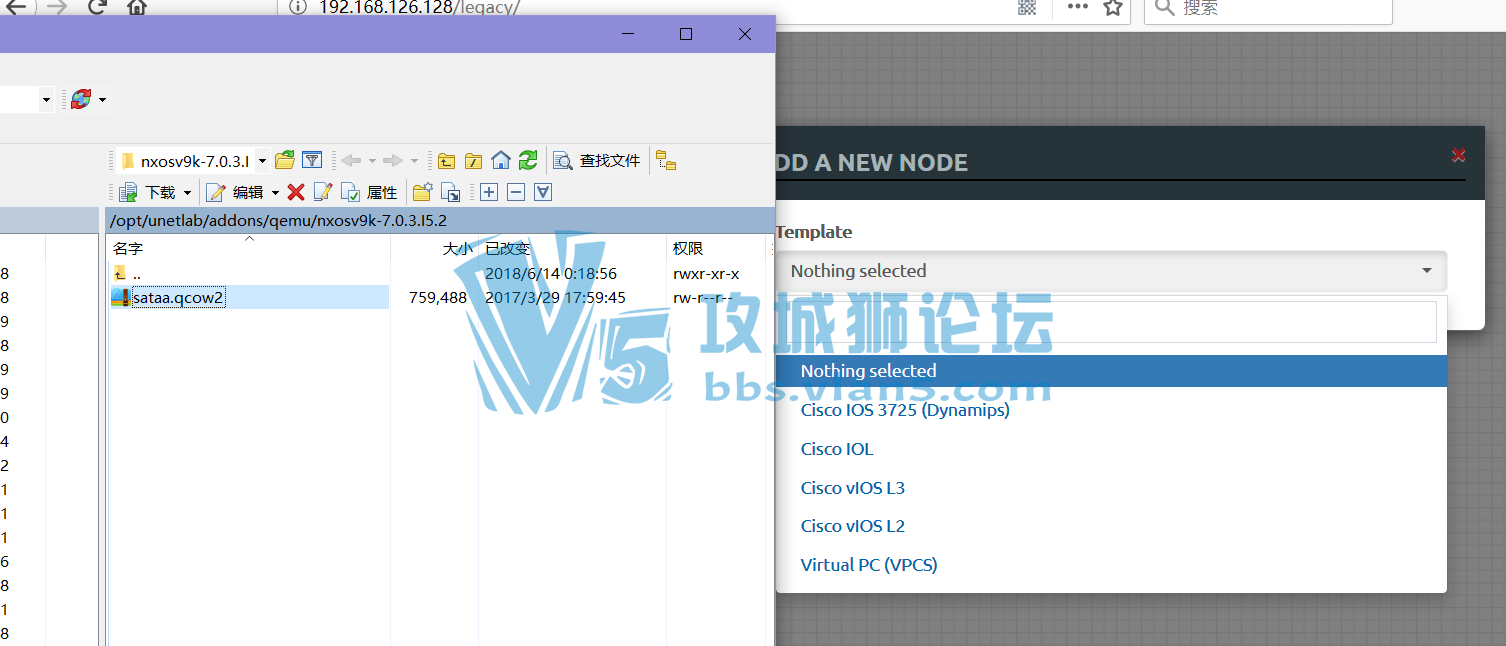Click the new shortcut link icon
This screenshot has height=646, width=1506.
coord(450,192)
